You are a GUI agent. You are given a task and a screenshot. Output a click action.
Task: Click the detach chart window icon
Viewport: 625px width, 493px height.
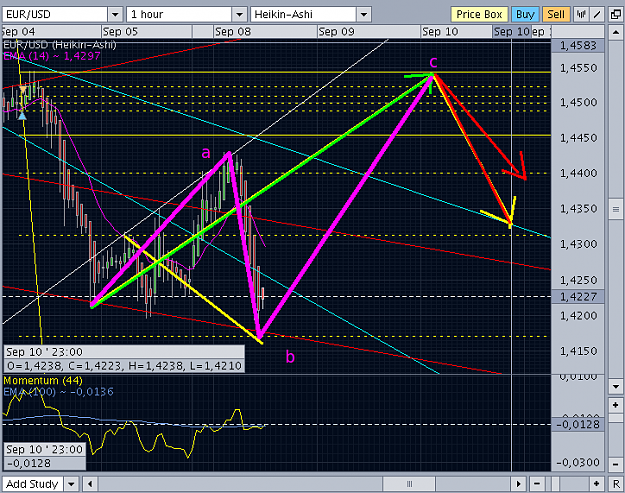click(615, 14)
